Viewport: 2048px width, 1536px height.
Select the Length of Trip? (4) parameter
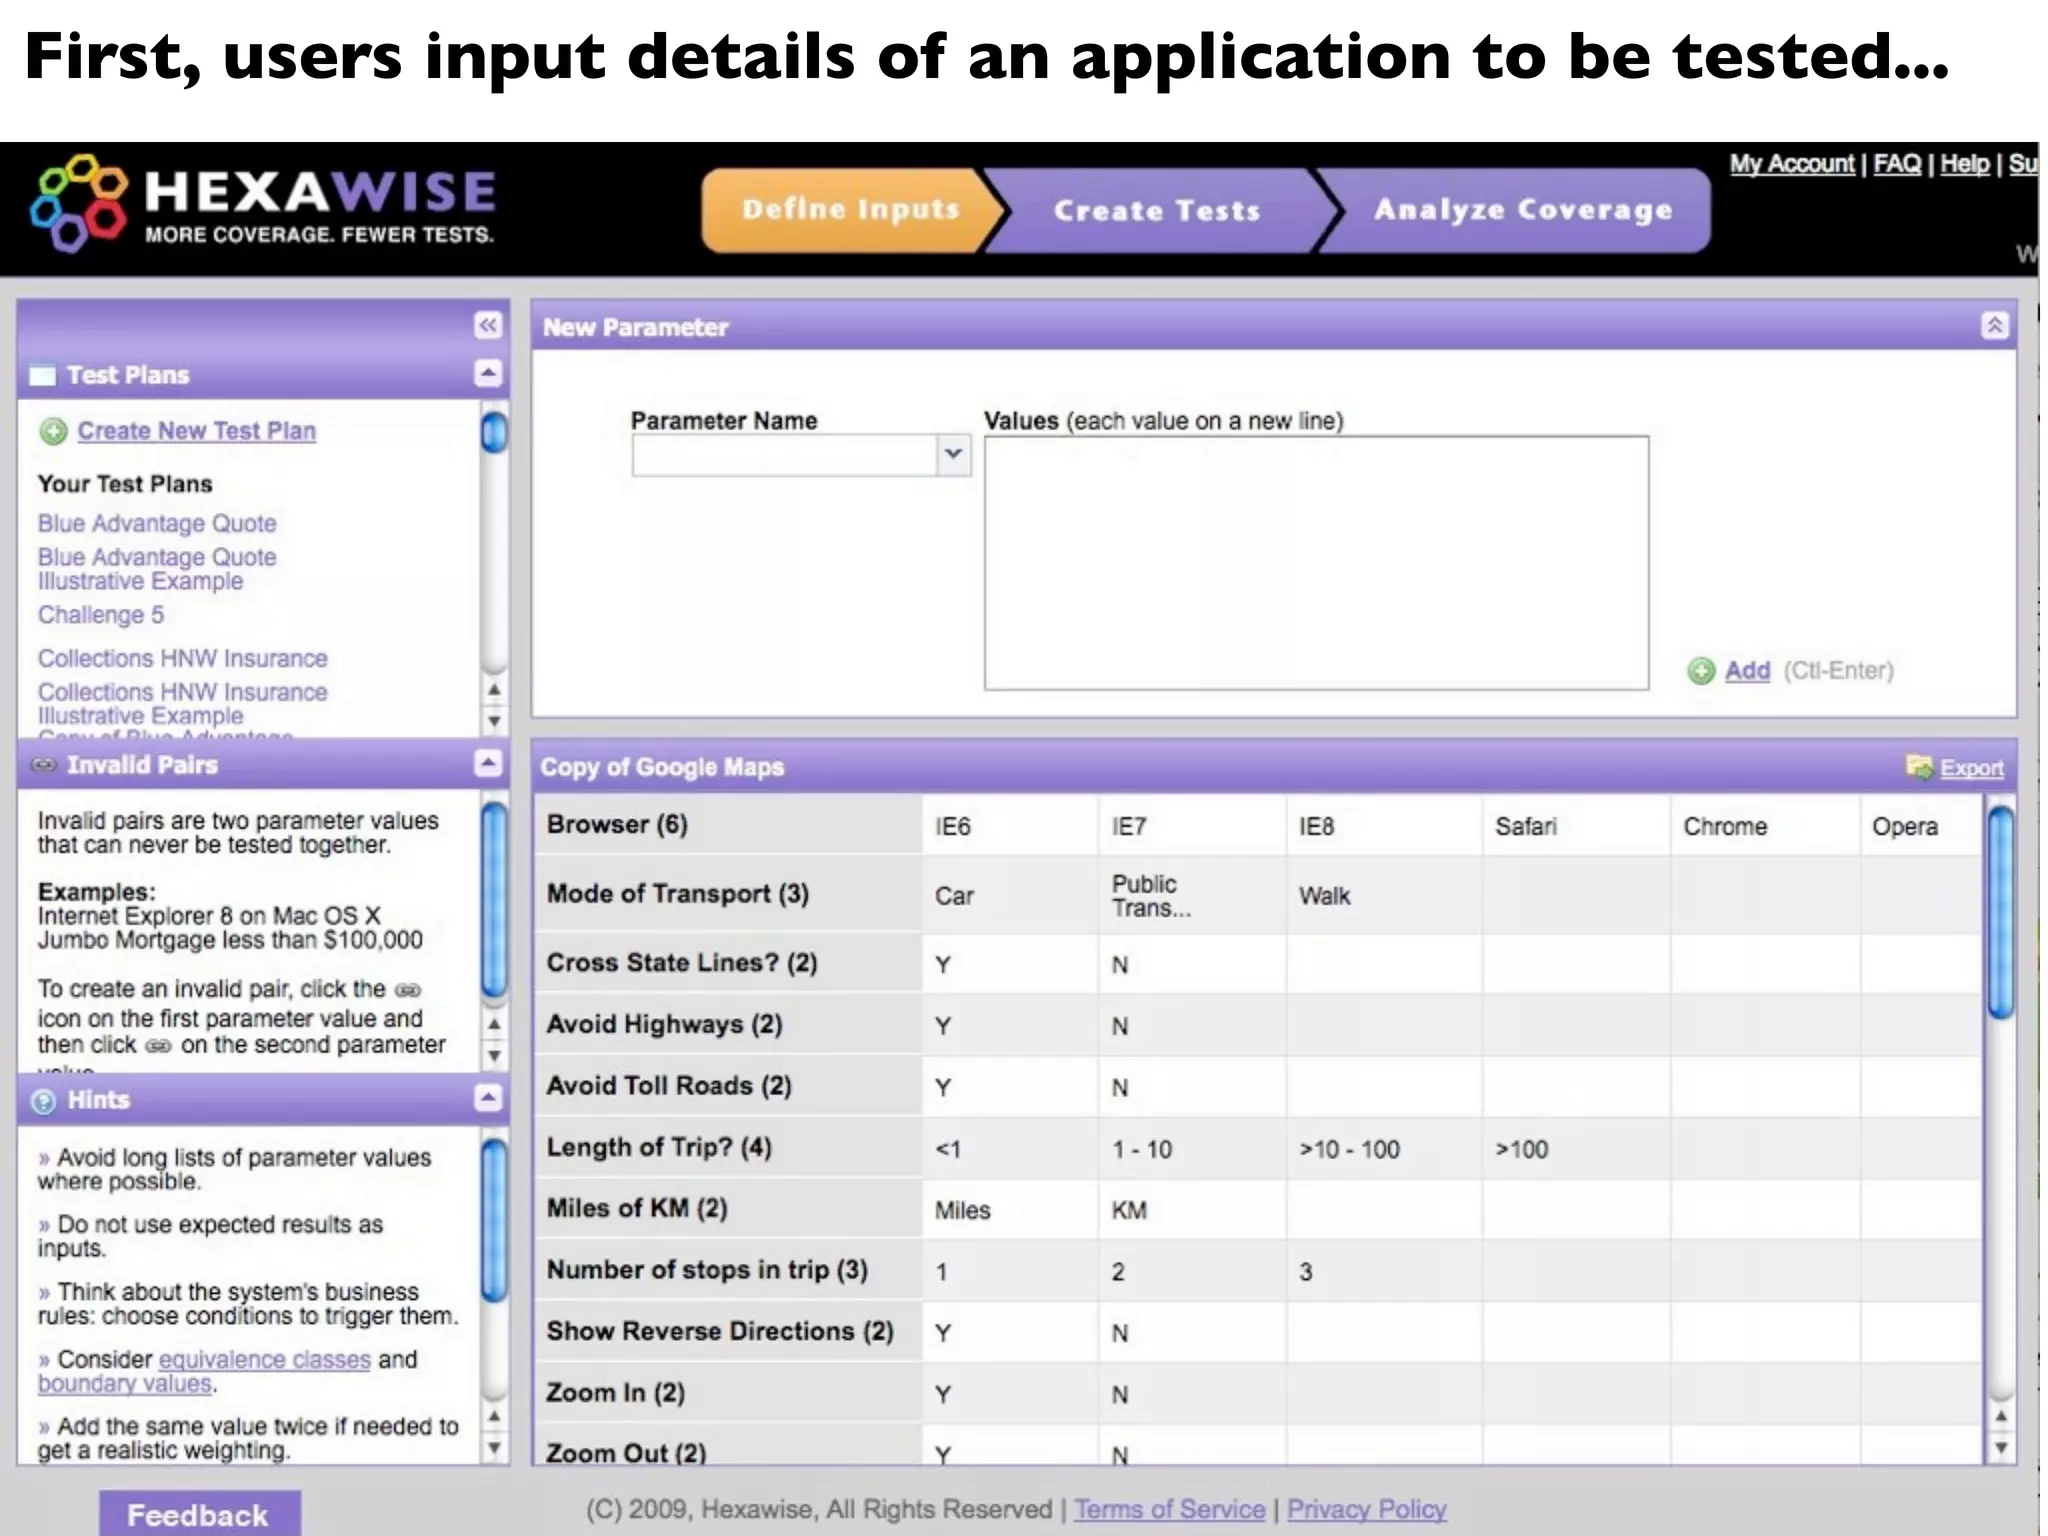click(x=728, y=1147)
